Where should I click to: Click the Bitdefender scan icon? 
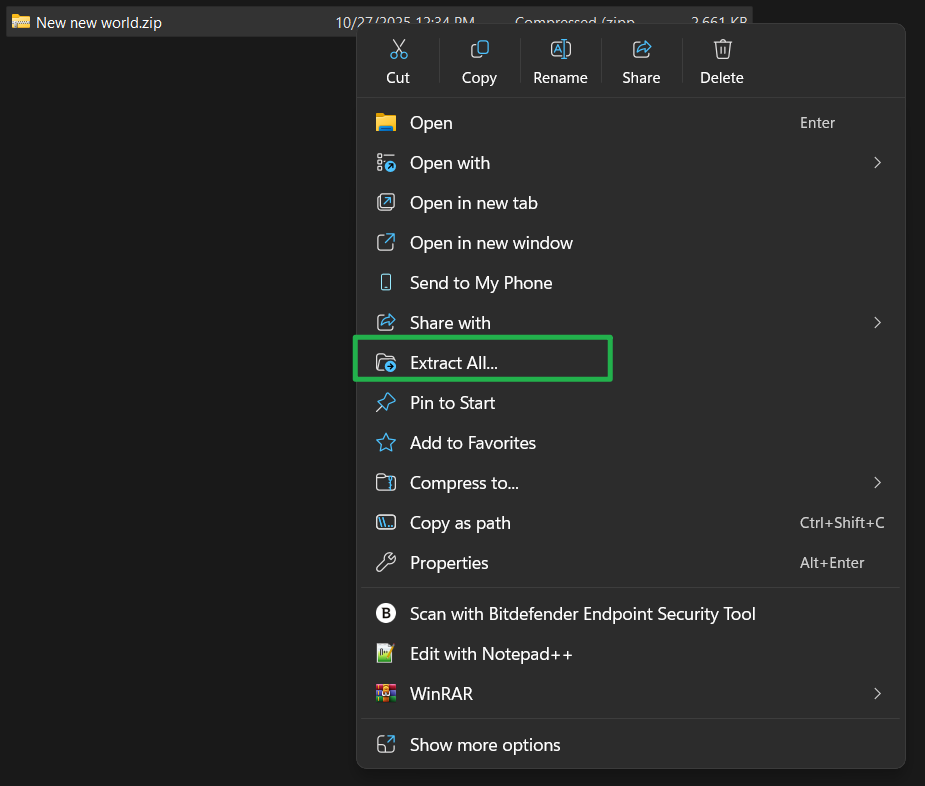pyautogui.click(x=386, y=614)
